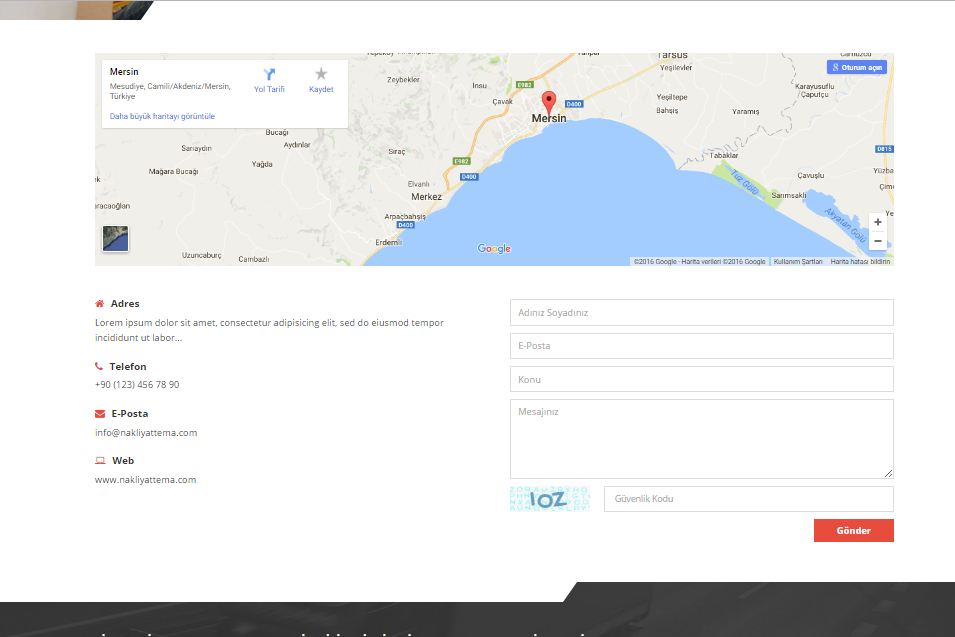The image size is (955, 637).
Task: Click the Konu input field
Action: click(702, 379)
